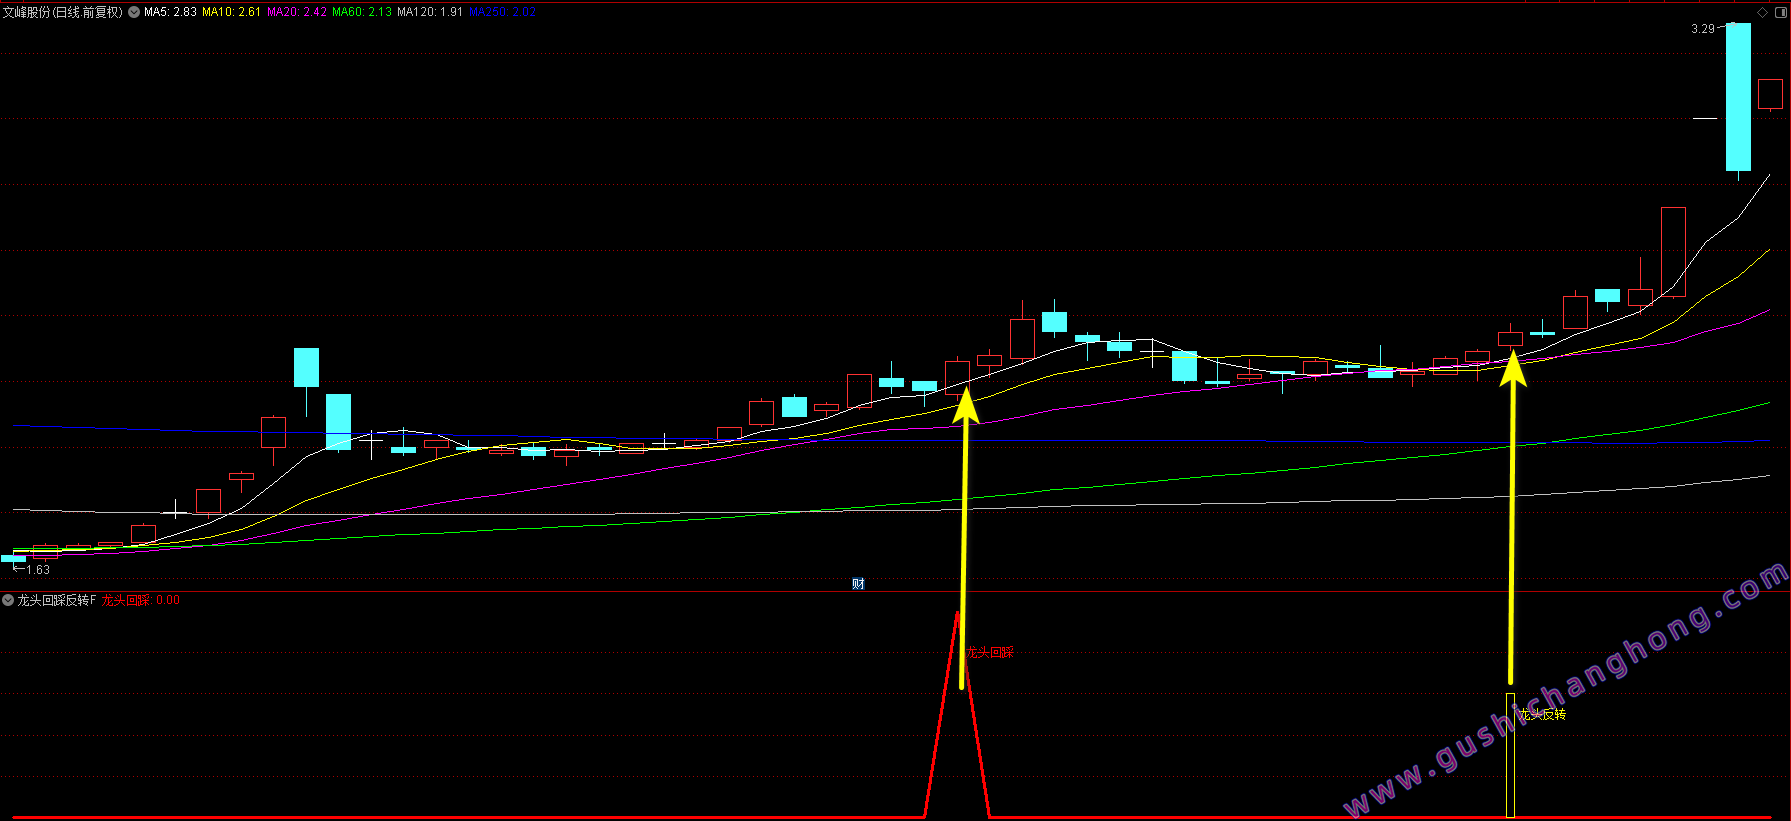Expand the 龙头回踩反转F indicator dropdown arrow
The width and height of the screenshot is (1791, 821).
pos(8,600)
